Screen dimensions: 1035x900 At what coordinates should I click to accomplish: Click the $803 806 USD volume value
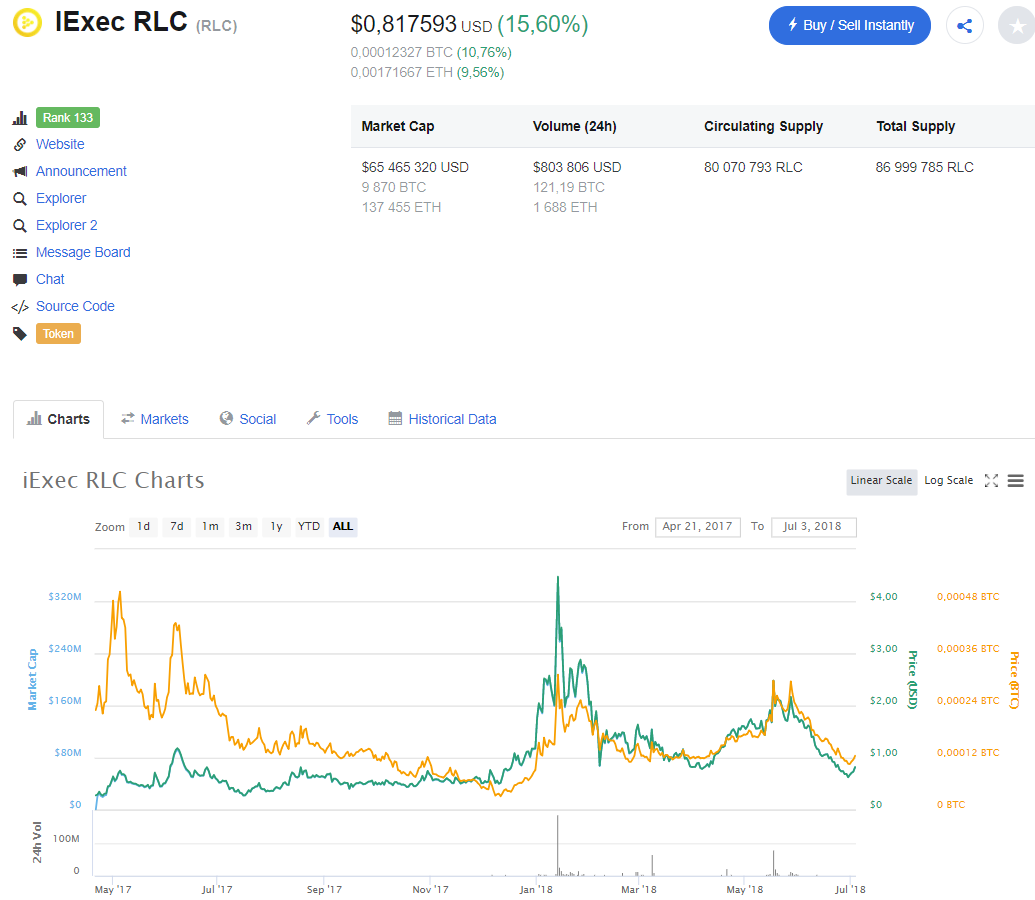pos(578,167)
